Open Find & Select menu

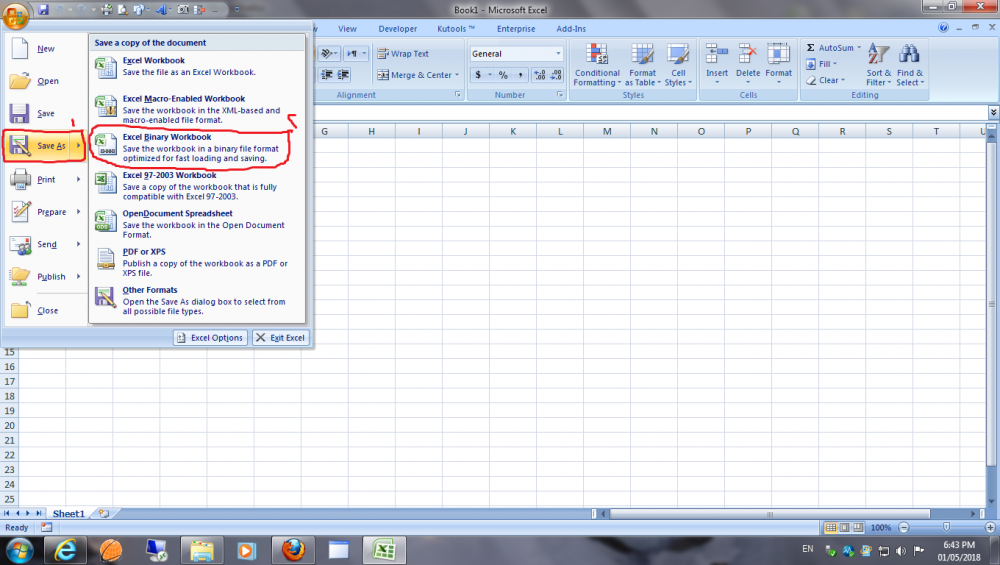coord(909,65)
